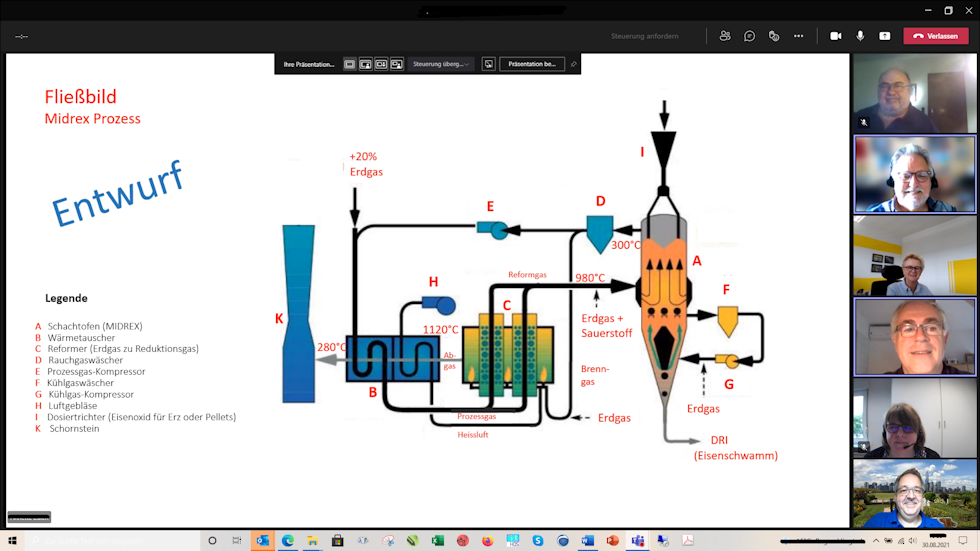The image size is (980, 551).
Task: Click the computer sound share icon
Action: coord(489,64)
